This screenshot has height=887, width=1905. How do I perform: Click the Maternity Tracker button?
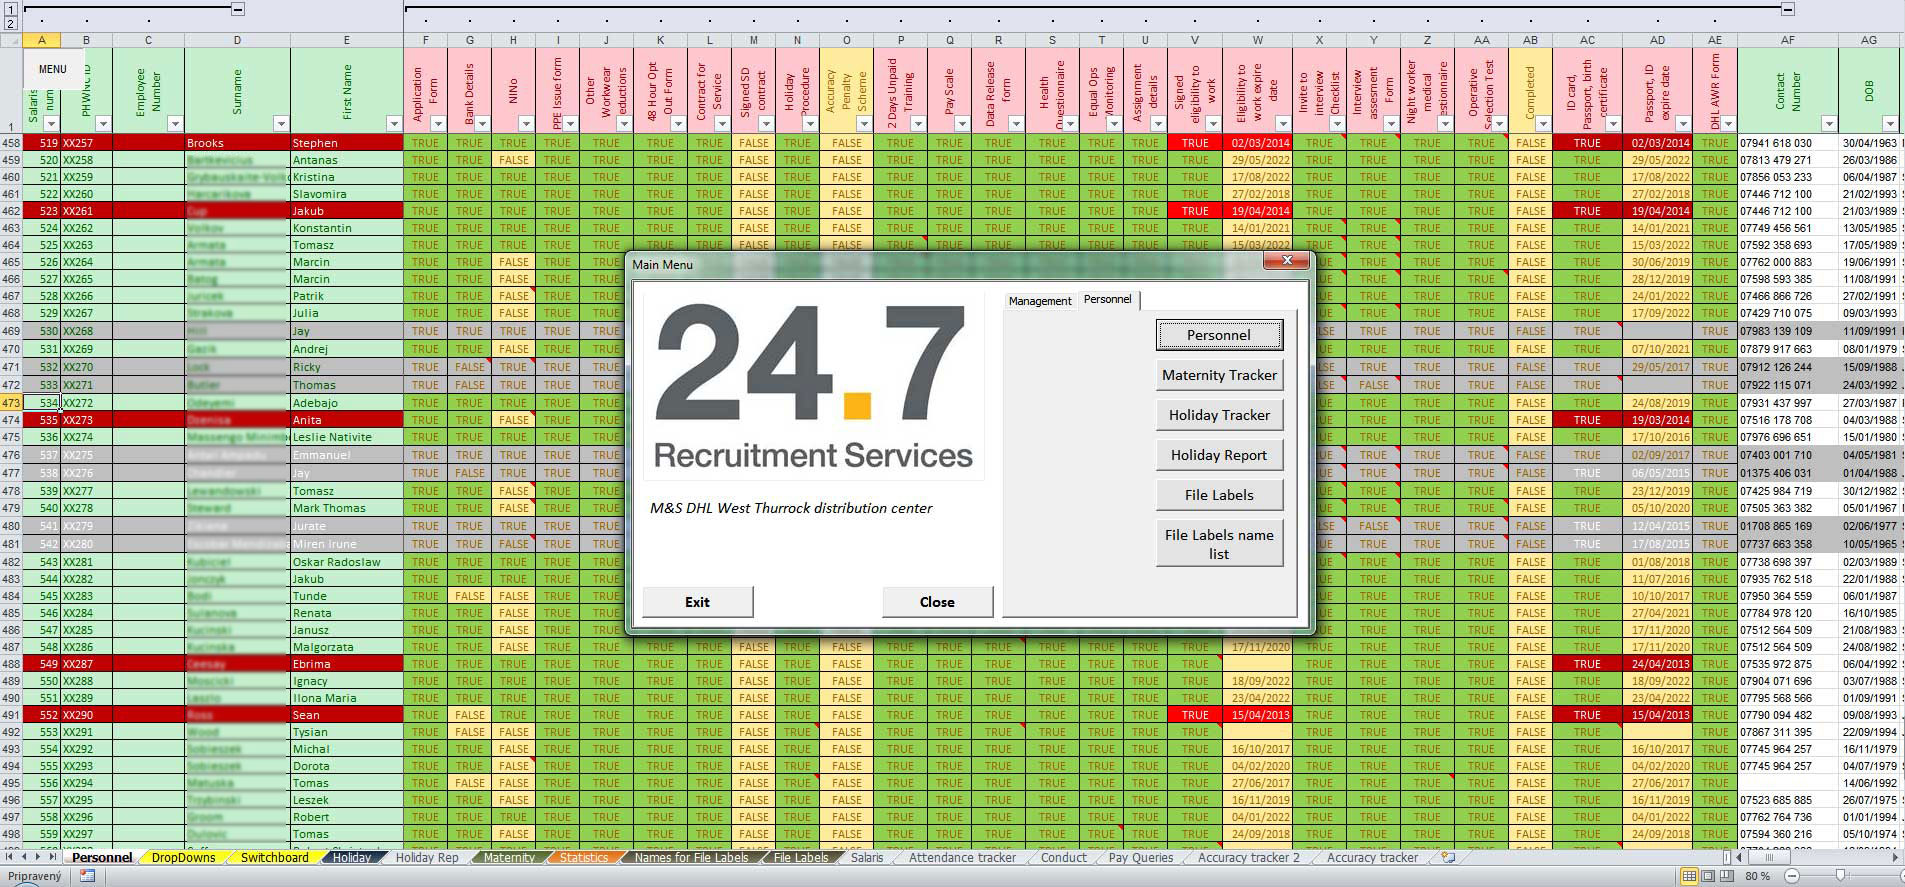pyautogui.click(x=1219, y=375)
